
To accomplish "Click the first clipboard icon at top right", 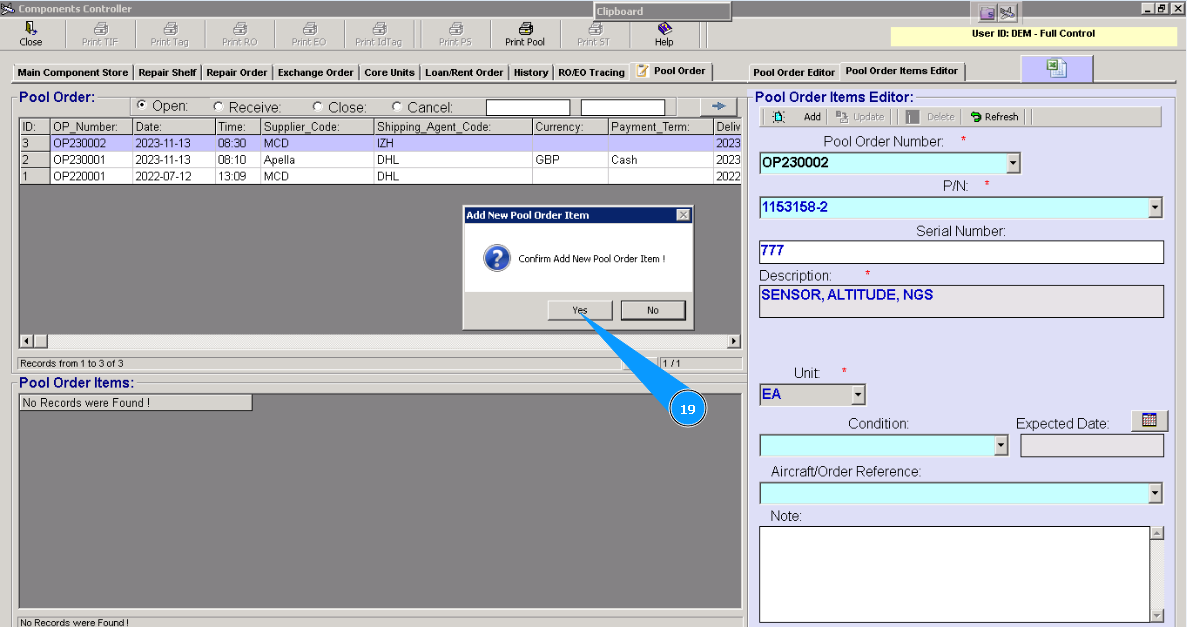I will (987, 13).
